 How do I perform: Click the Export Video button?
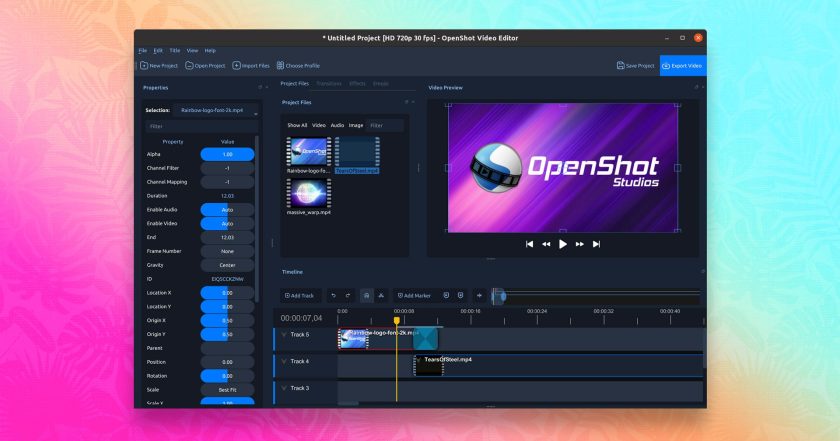point(682,66)
